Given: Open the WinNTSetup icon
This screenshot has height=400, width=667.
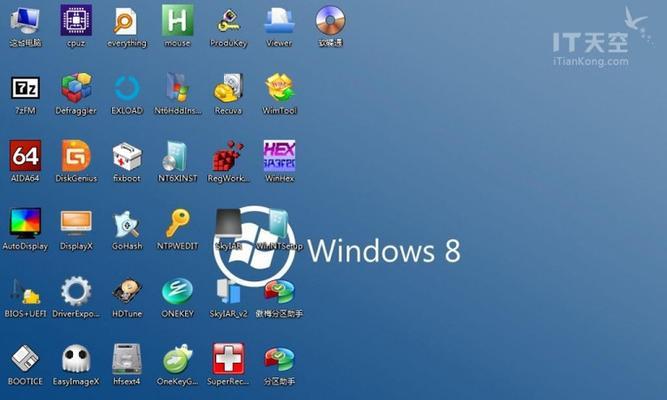Looking at the screenshot, I should coord(279,224).
